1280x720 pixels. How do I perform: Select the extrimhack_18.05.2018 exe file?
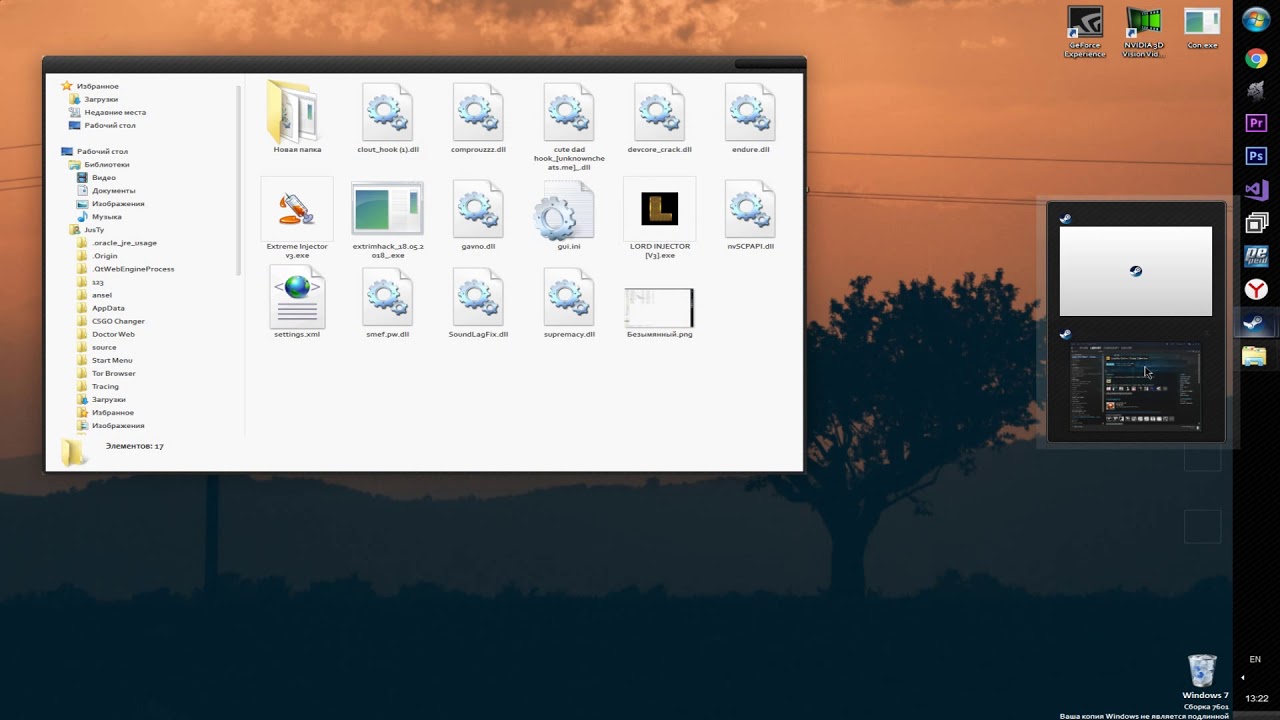[x=388, y=220]
